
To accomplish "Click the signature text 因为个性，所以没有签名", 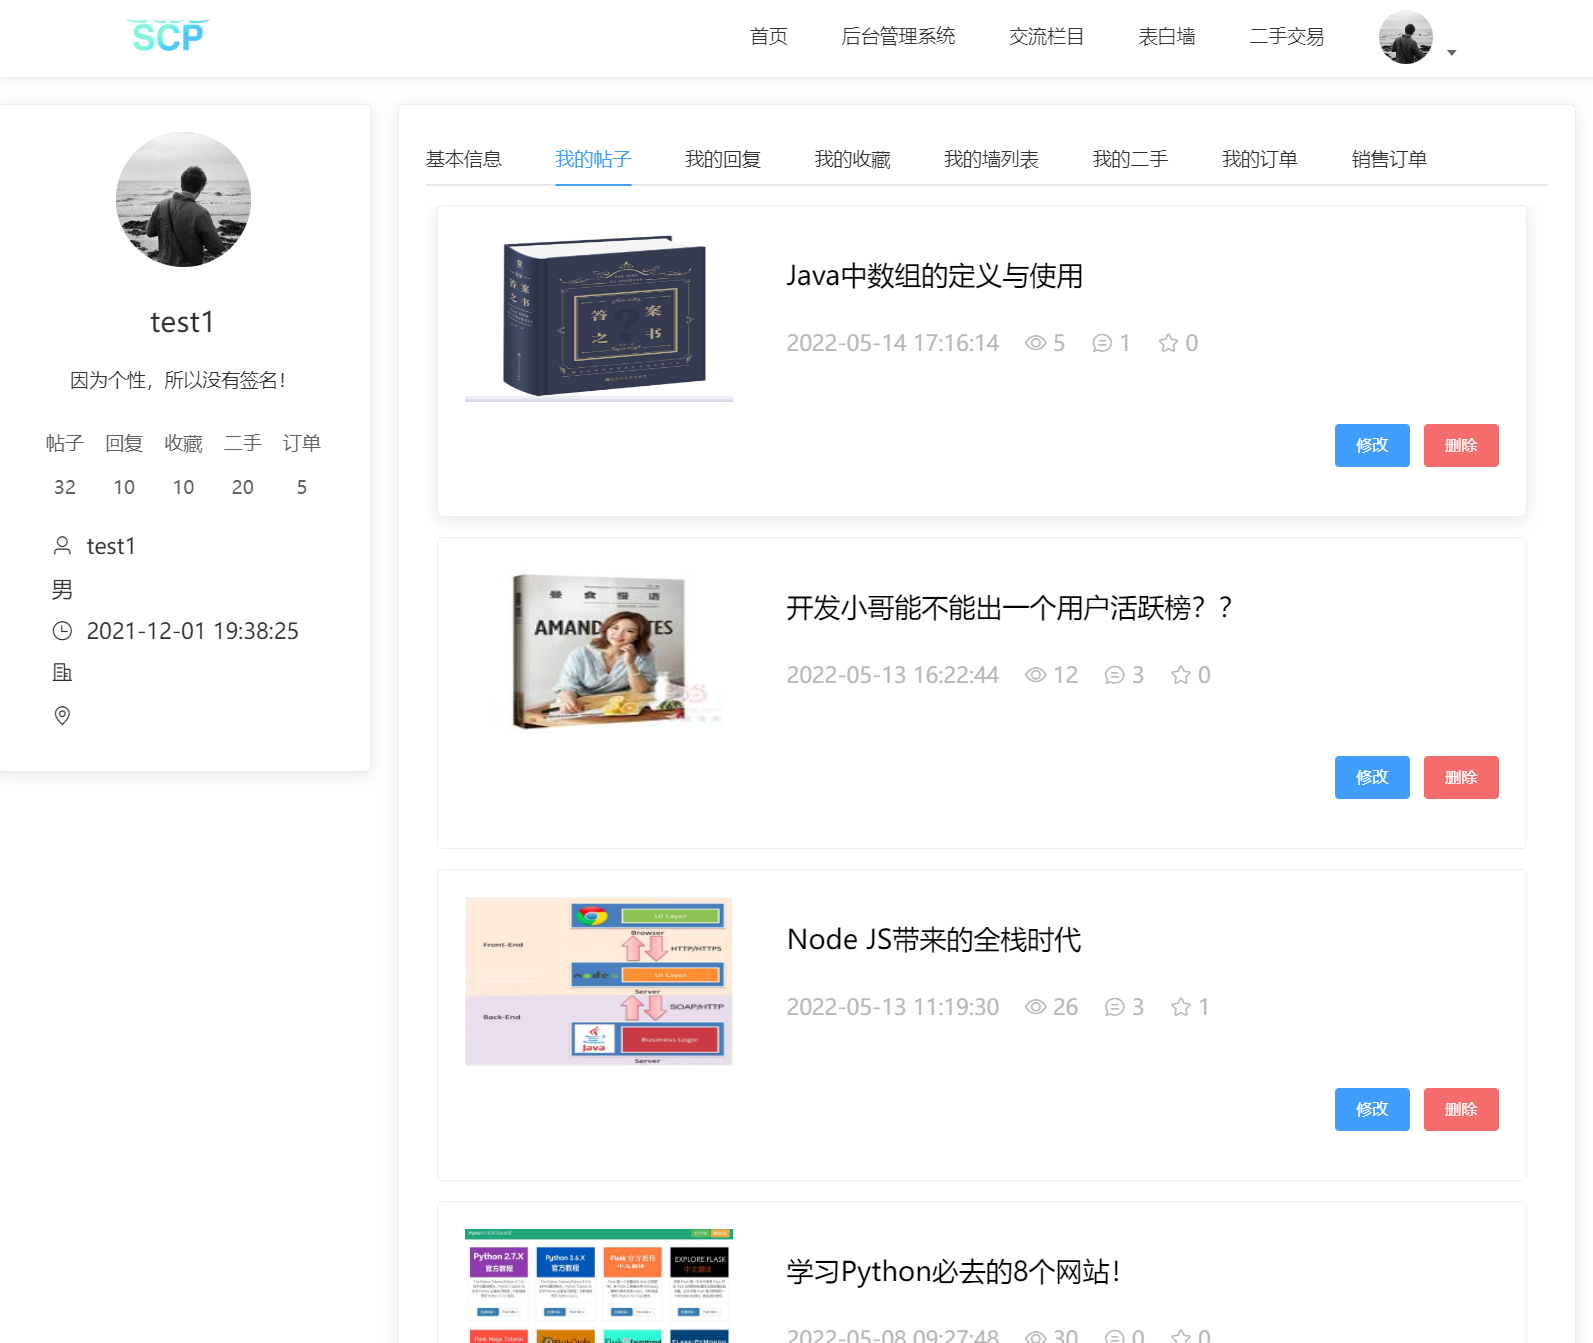I will pyautogui.click(x=178, y=380).
